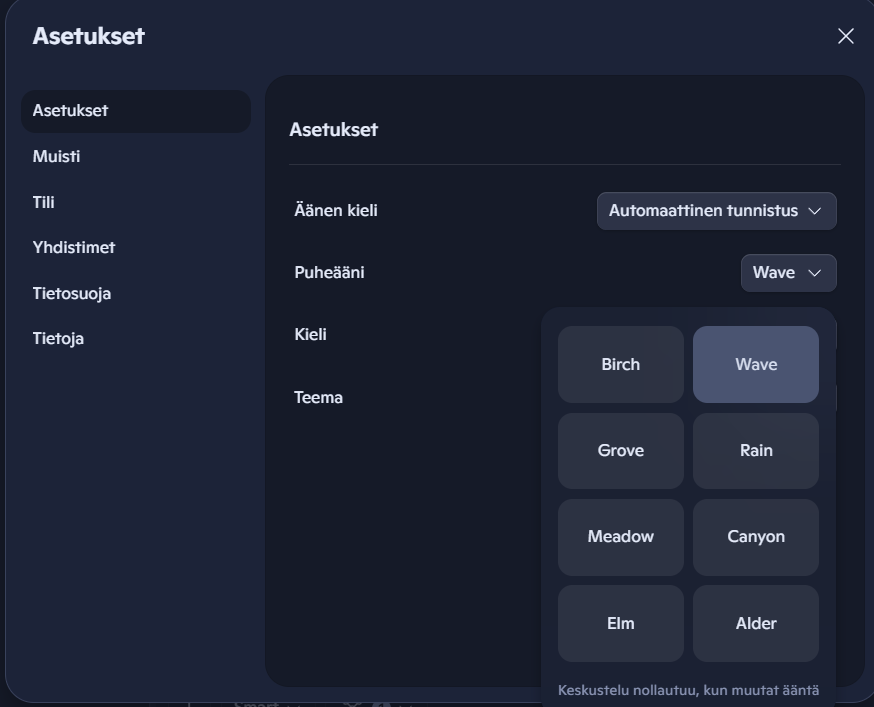The height and width of the screenshot is (707, 874).
Task: Close the Asetukset settings dialog
Action: coord(845,36)
